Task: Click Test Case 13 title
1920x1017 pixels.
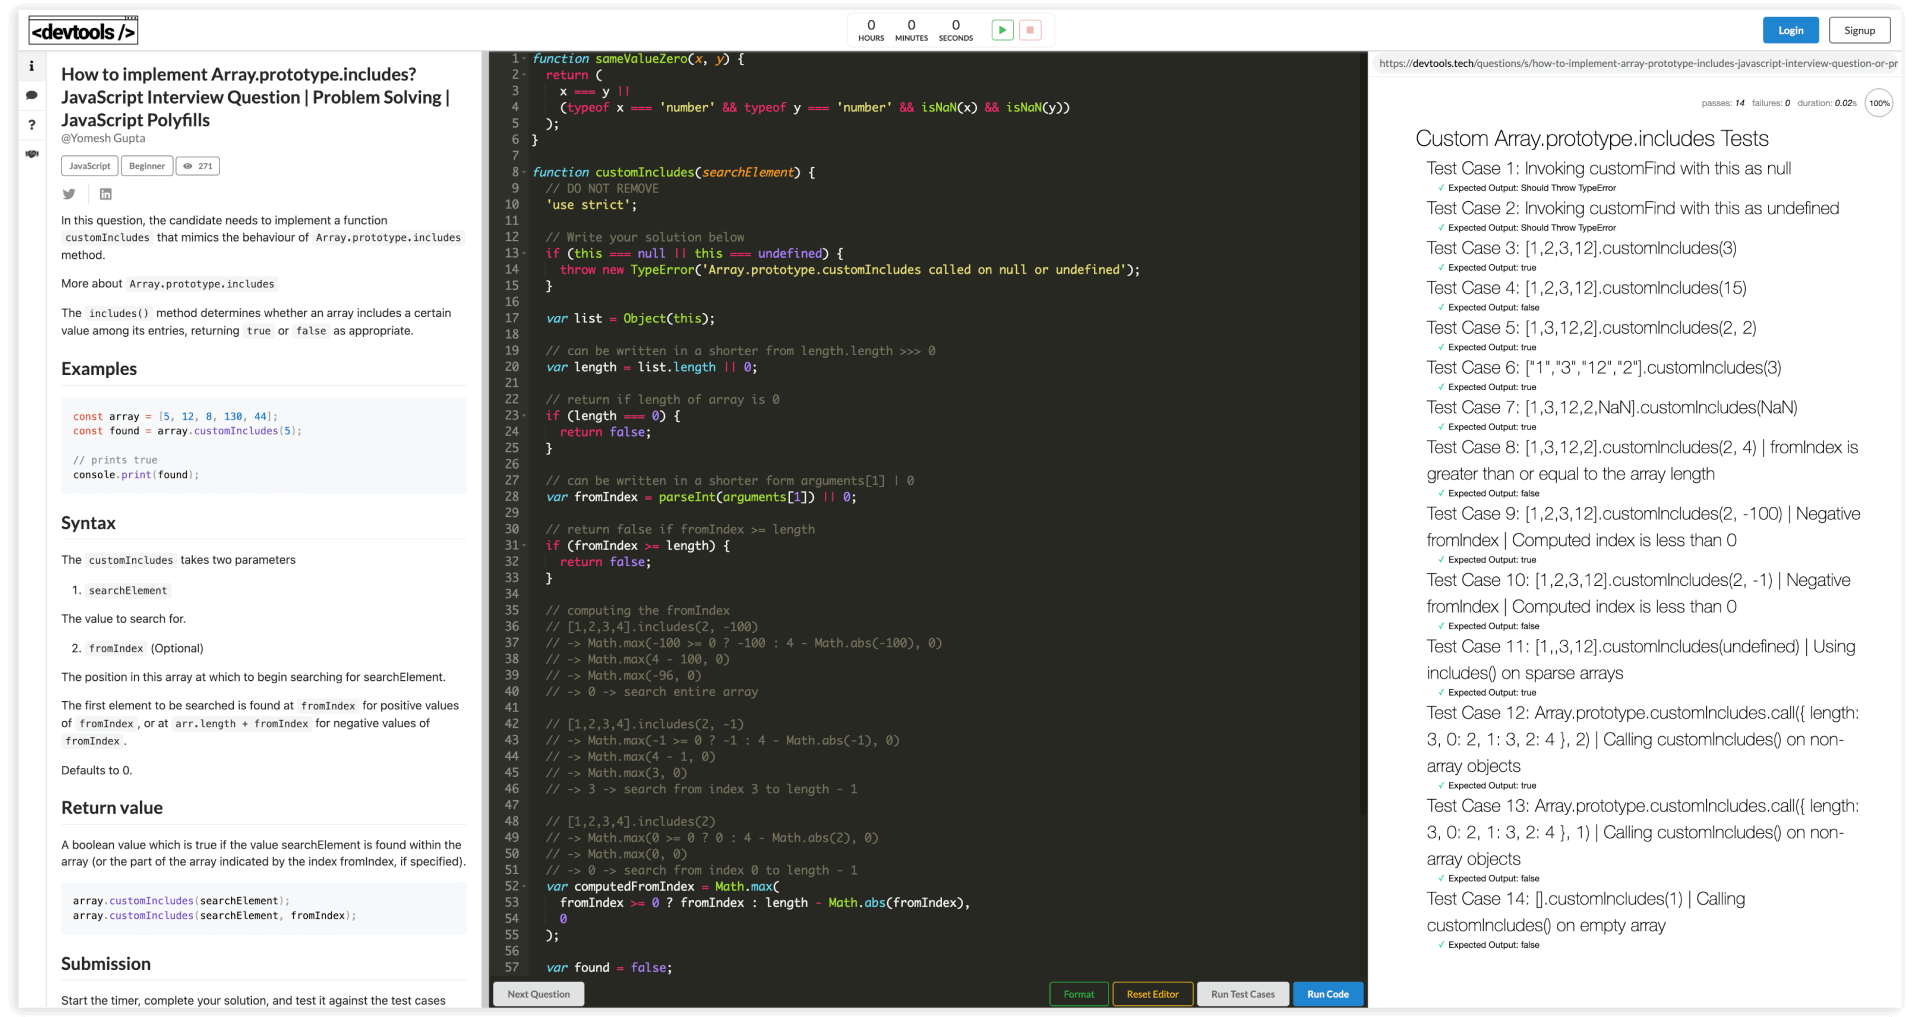Action: pos(1643,832)
